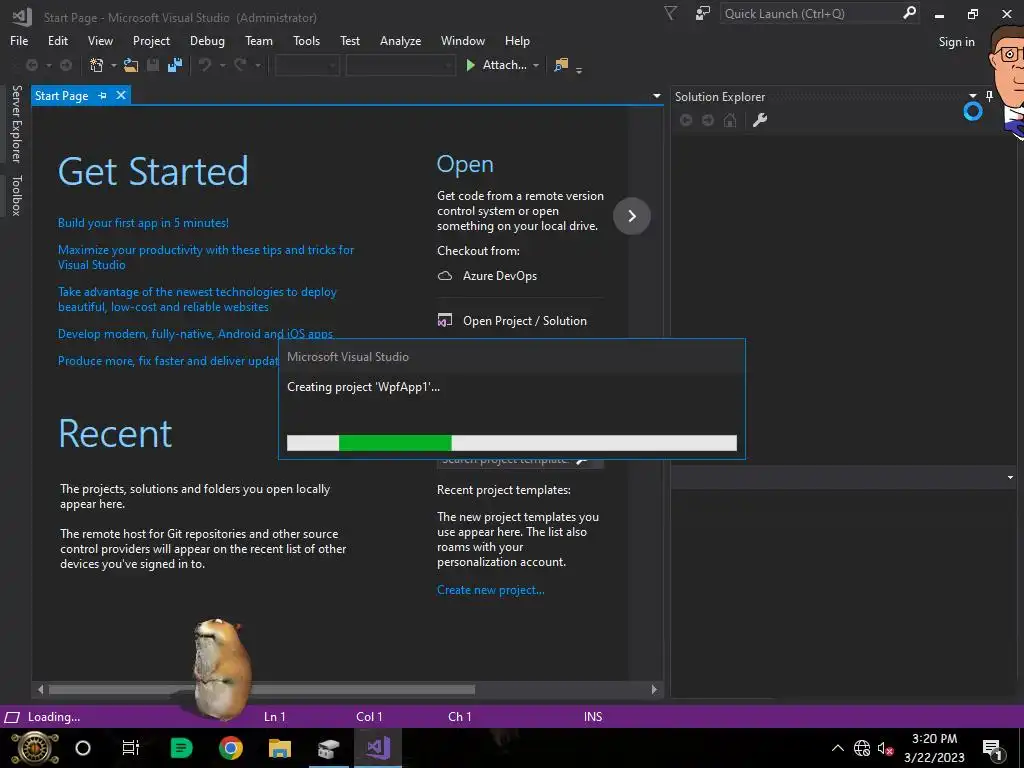Expand the Attach button dropdown arrow
The image size is (1024, 768).
[536, 65]
